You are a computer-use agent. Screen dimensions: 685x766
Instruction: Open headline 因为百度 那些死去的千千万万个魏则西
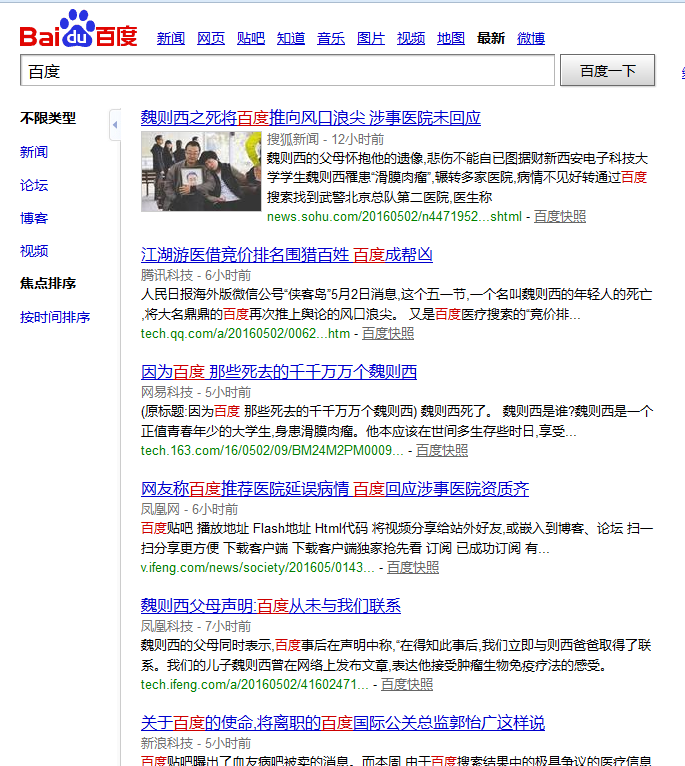coord(279,372)
